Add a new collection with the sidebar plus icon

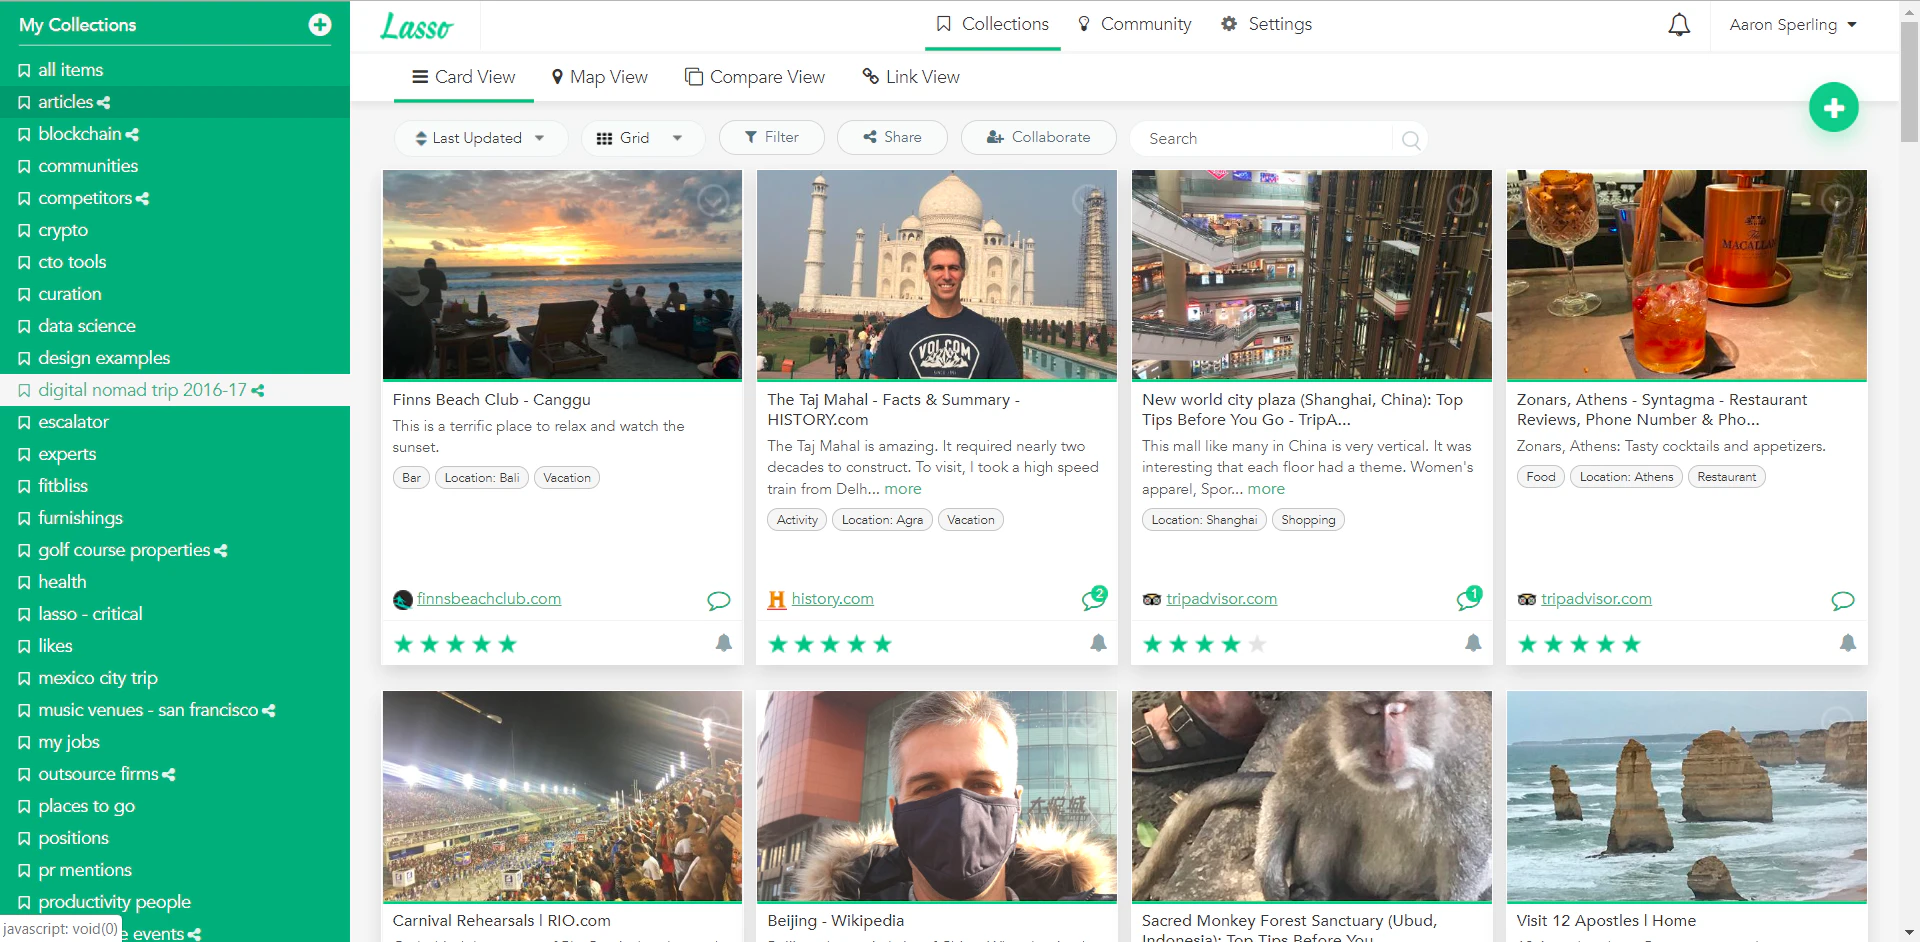(x=318, y=25)
